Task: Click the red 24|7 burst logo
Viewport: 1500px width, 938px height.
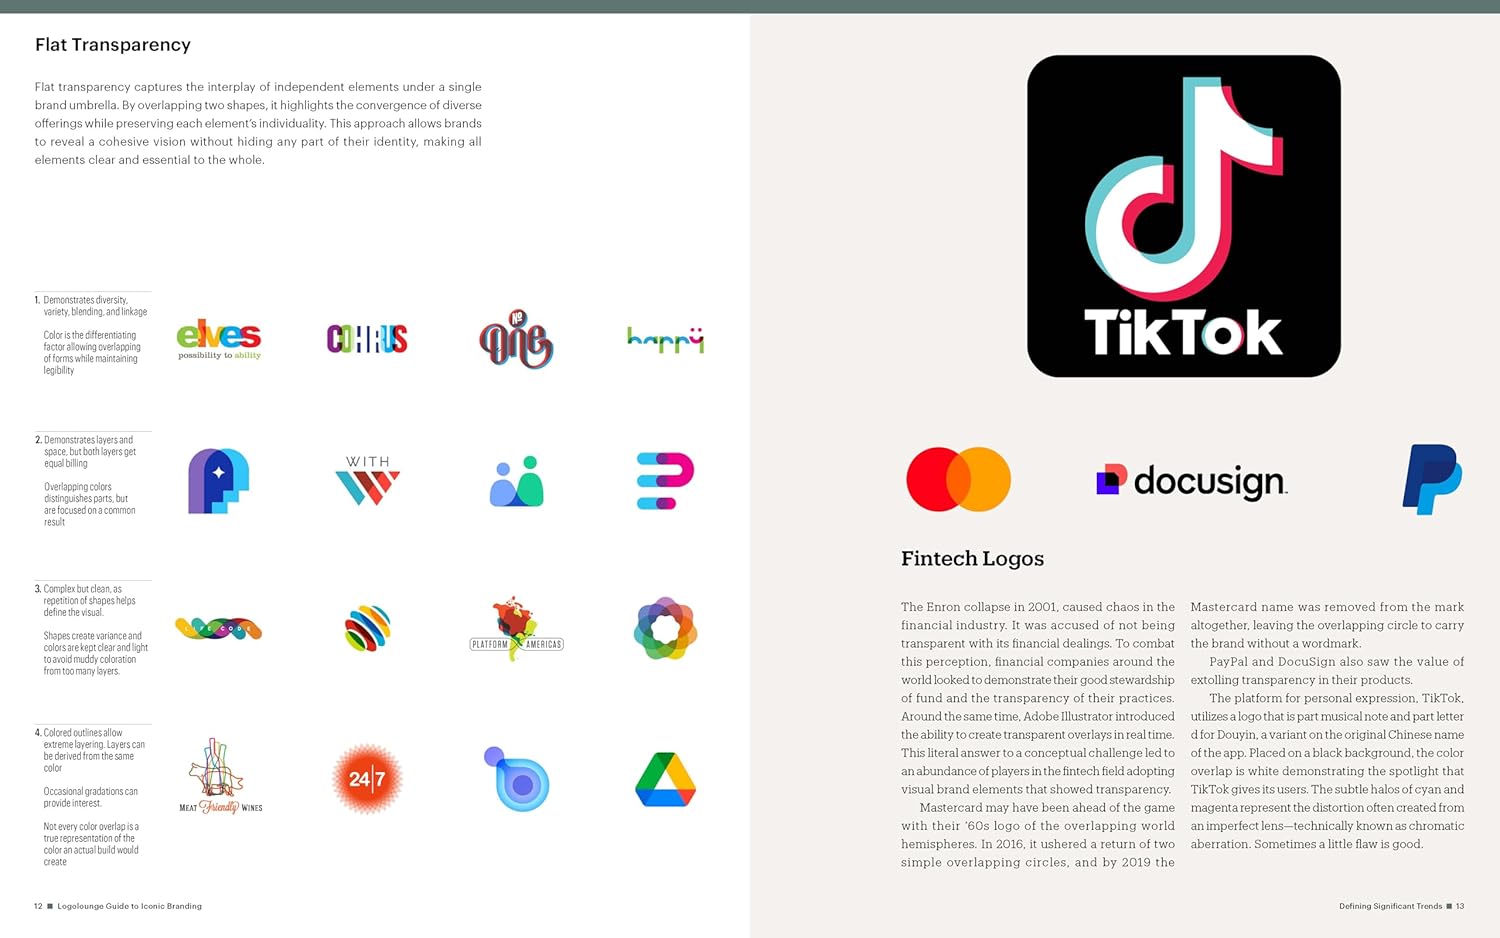Action: [x=367, y=779]
